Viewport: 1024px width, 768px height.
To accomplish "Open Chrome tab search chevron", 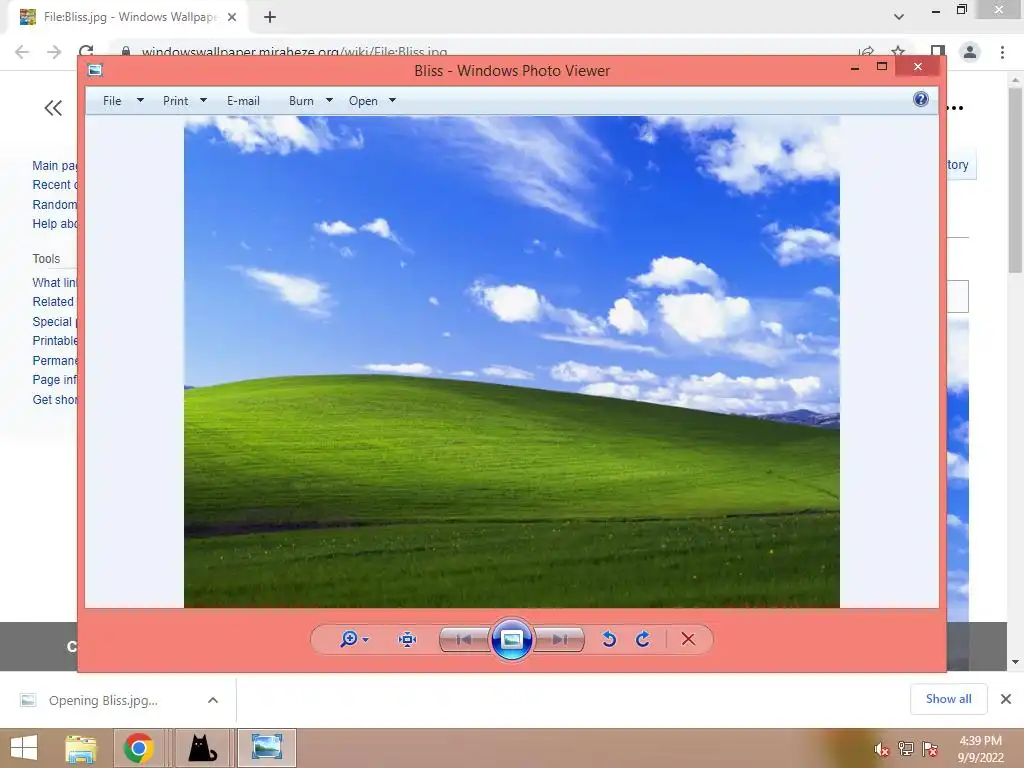I will click(899, 17).
